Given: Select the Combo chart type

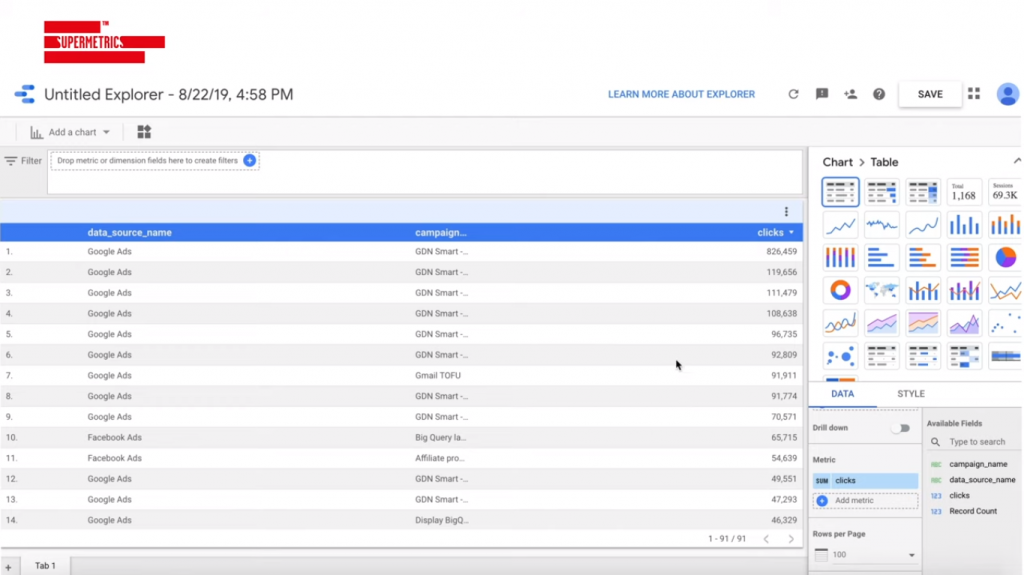Looking at the screenshot, I should point(923,290).
